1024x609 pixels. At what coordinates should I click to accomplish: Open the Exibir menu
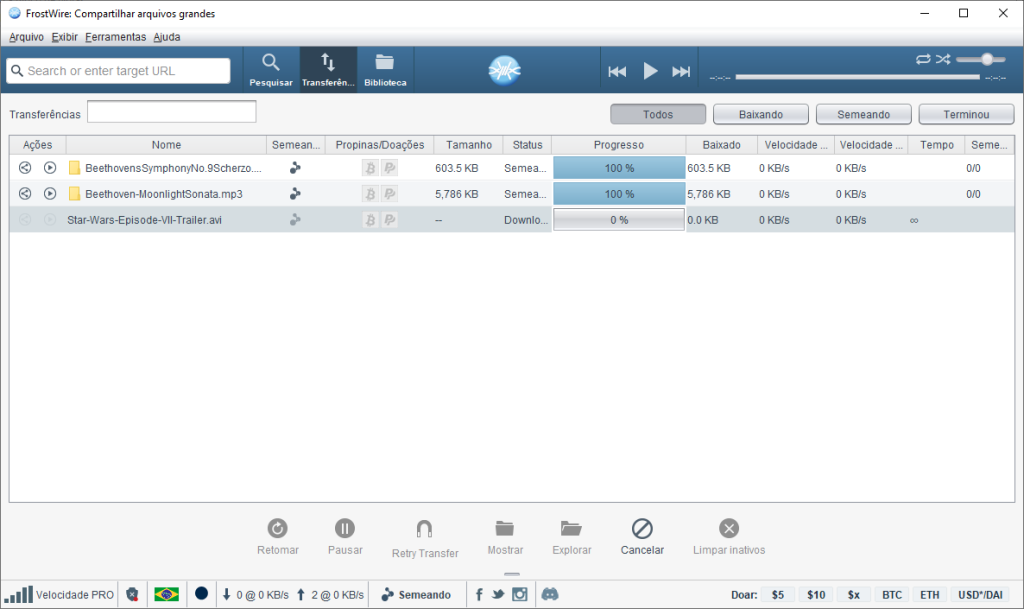point(64,36)
